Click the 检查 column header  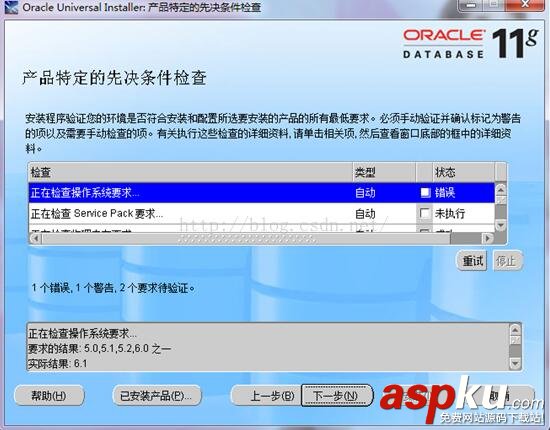(x=190, y=172)
